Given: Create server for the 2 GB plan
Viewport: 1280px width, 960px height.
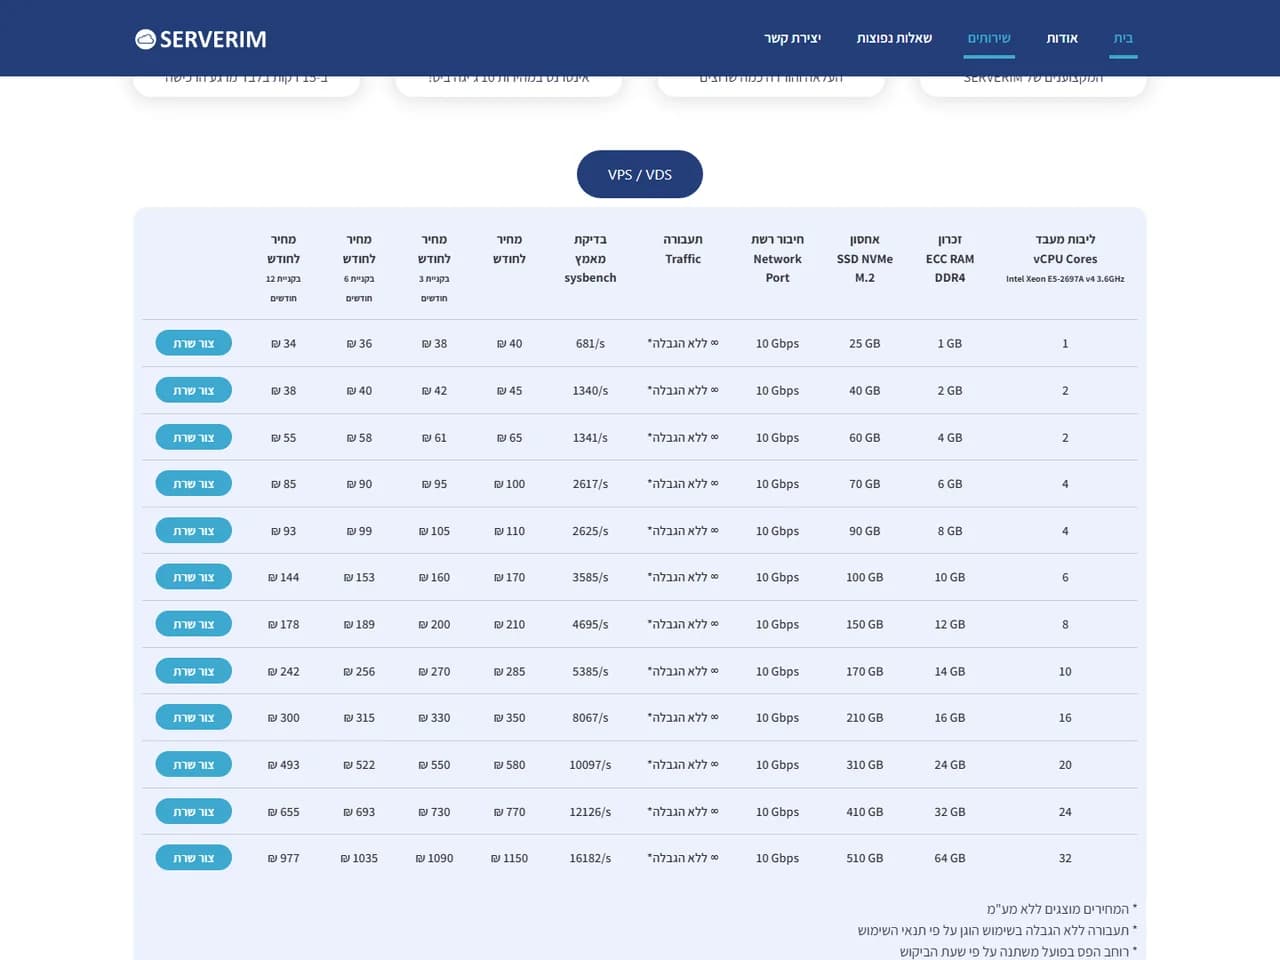Looking at the screenshot, I should coord(193,390).
